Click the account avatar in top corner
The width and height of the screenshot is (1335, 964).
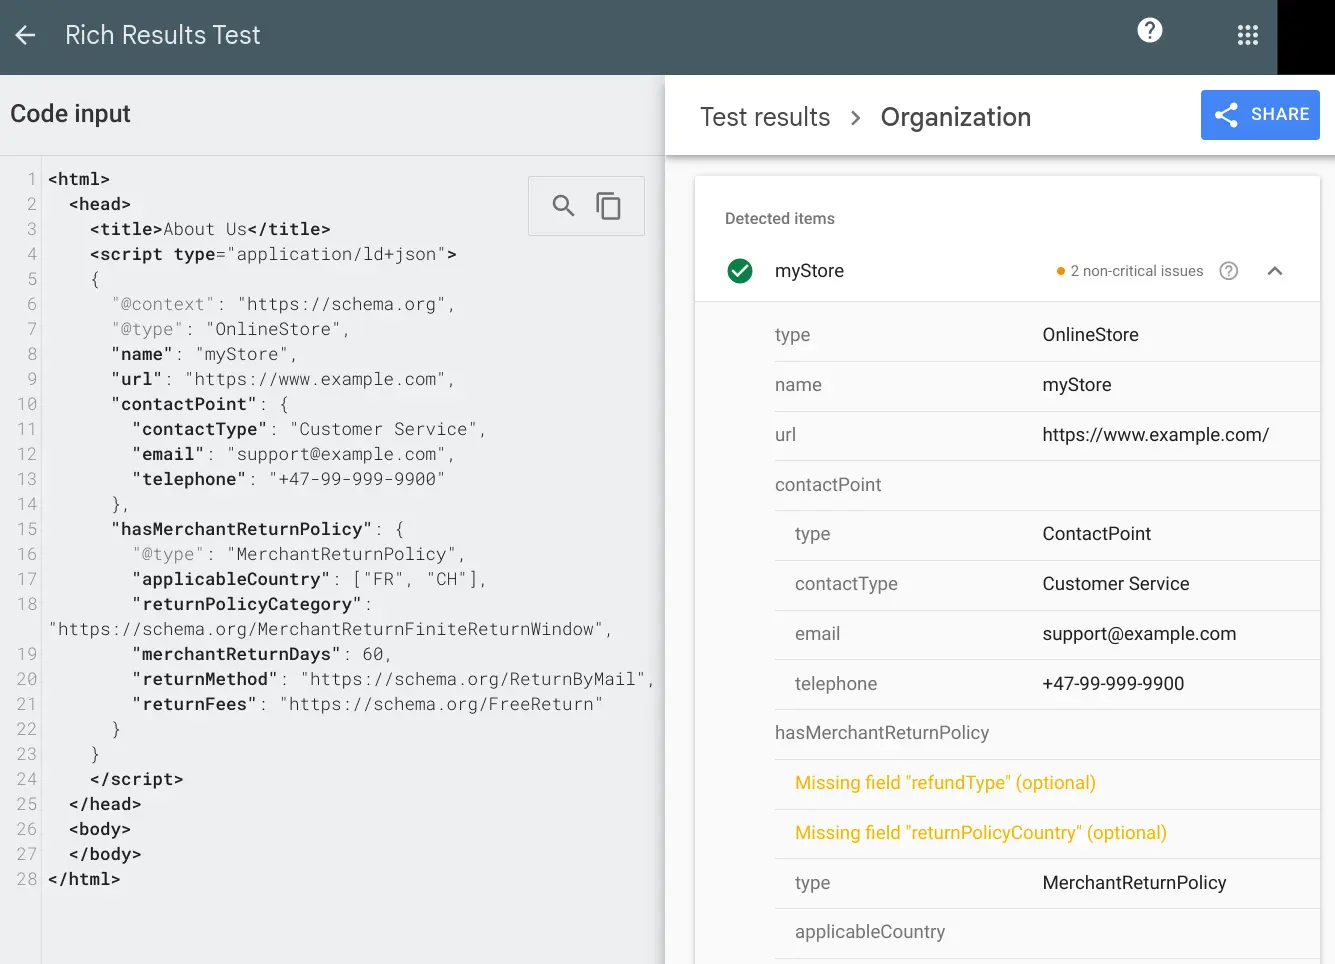(x=1306, y=37)
